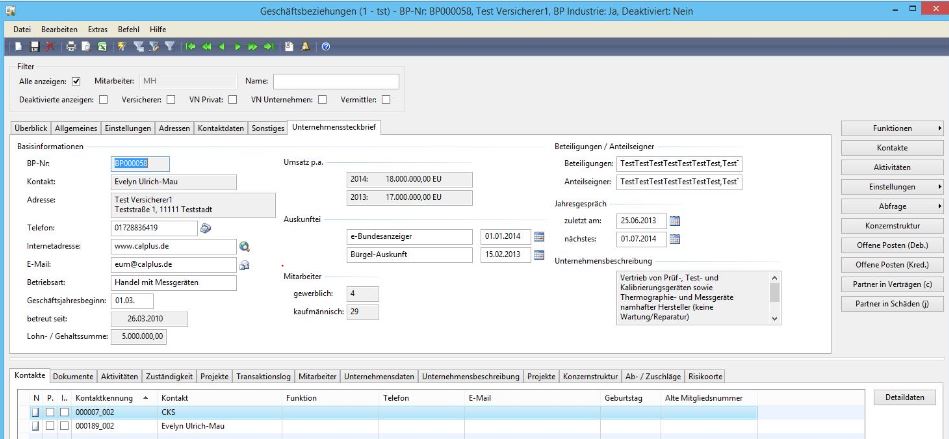Open website via icon next to Internetadresse

[x=245, y=246]
